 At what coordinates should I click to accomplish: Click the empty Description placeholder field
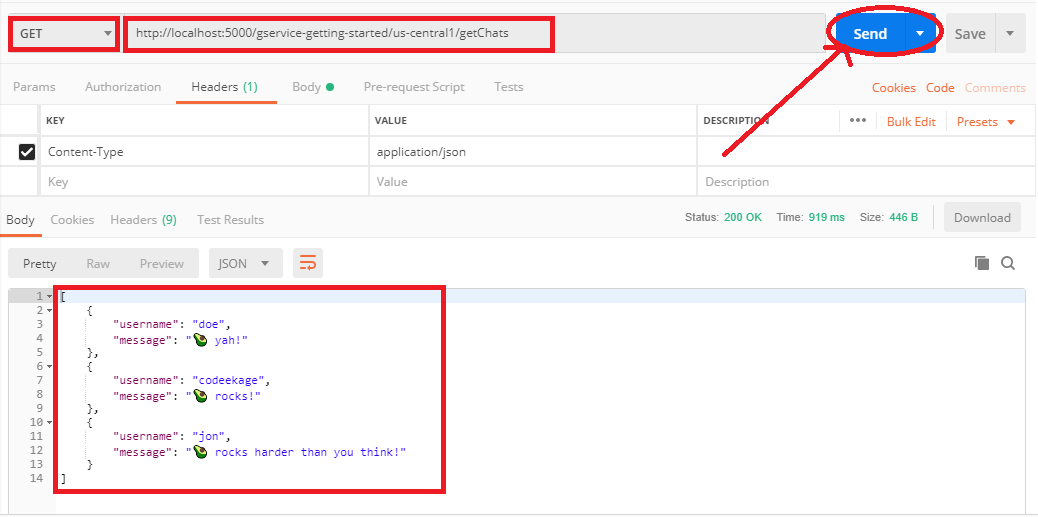tap(867, 181)
